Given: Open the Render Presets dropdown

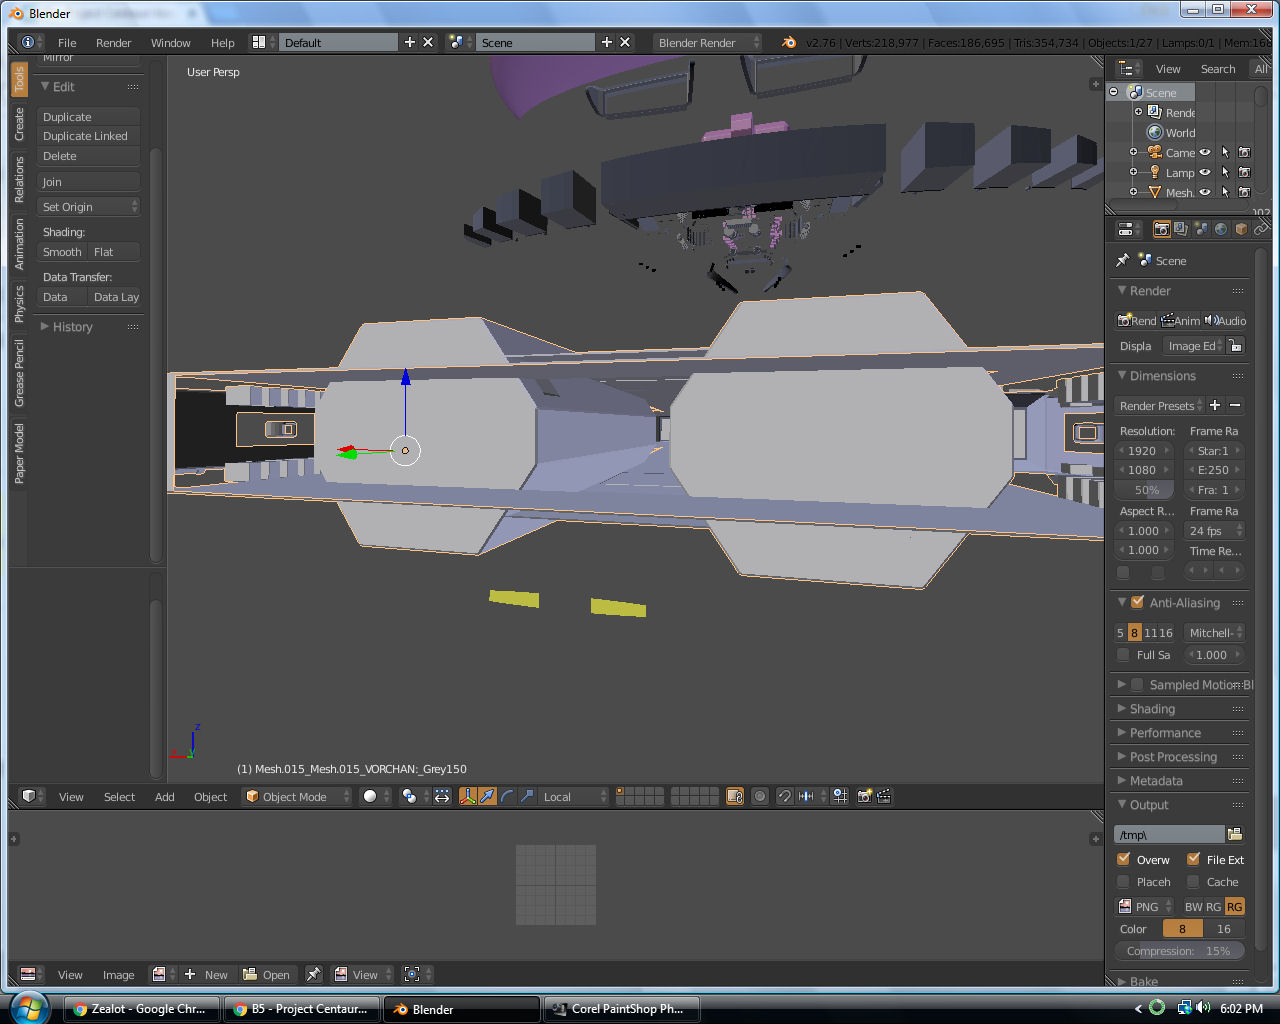Looking at the screenshot, I should tap(1159, 405).
